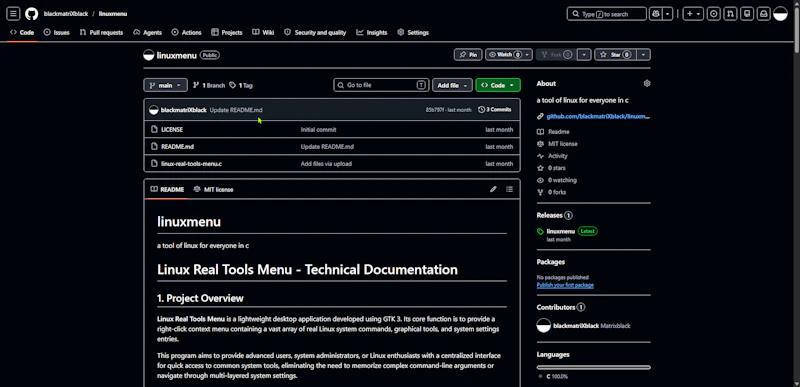Image resolution: width=800 pixels, height=387 pixels.
Task: Switch to the Pull requests tab
Action: [101, 32]
